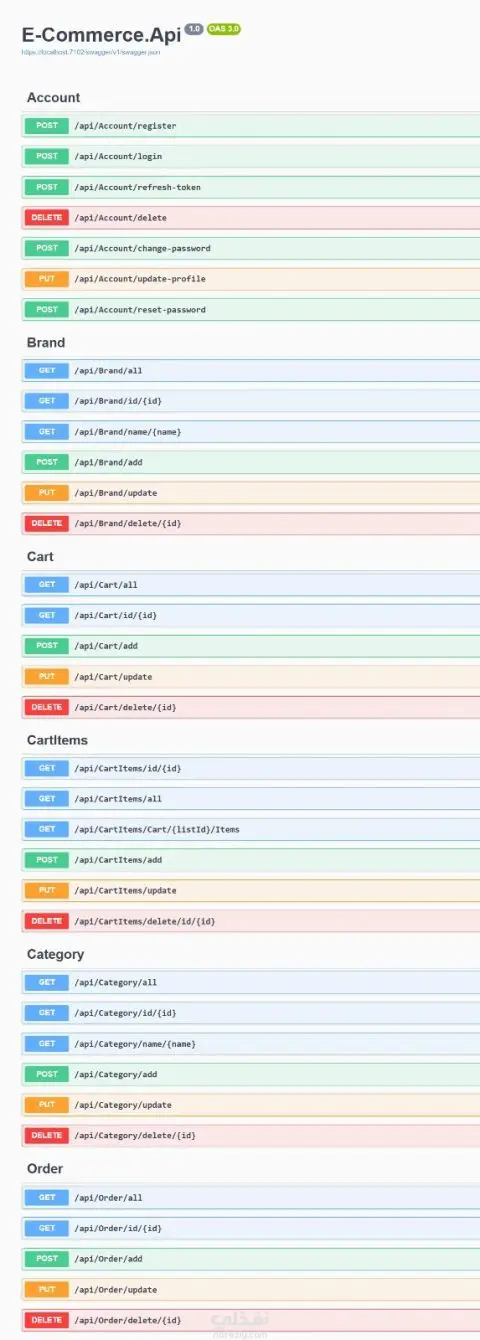
Task: Open the /api/Cart/all endpoint
Action: pyautogui.click(x=251, y=584)
